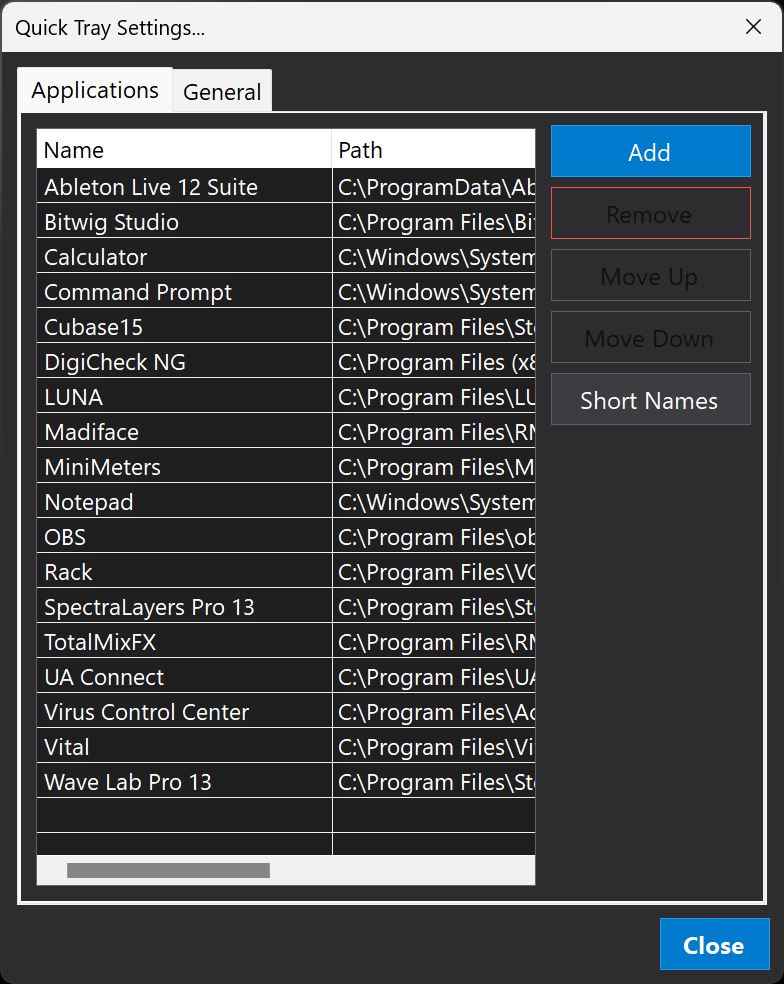Click the path cell for Bitwig Studio
The width and height of the screenshot is (784, 984).
(x=434, y=222)
